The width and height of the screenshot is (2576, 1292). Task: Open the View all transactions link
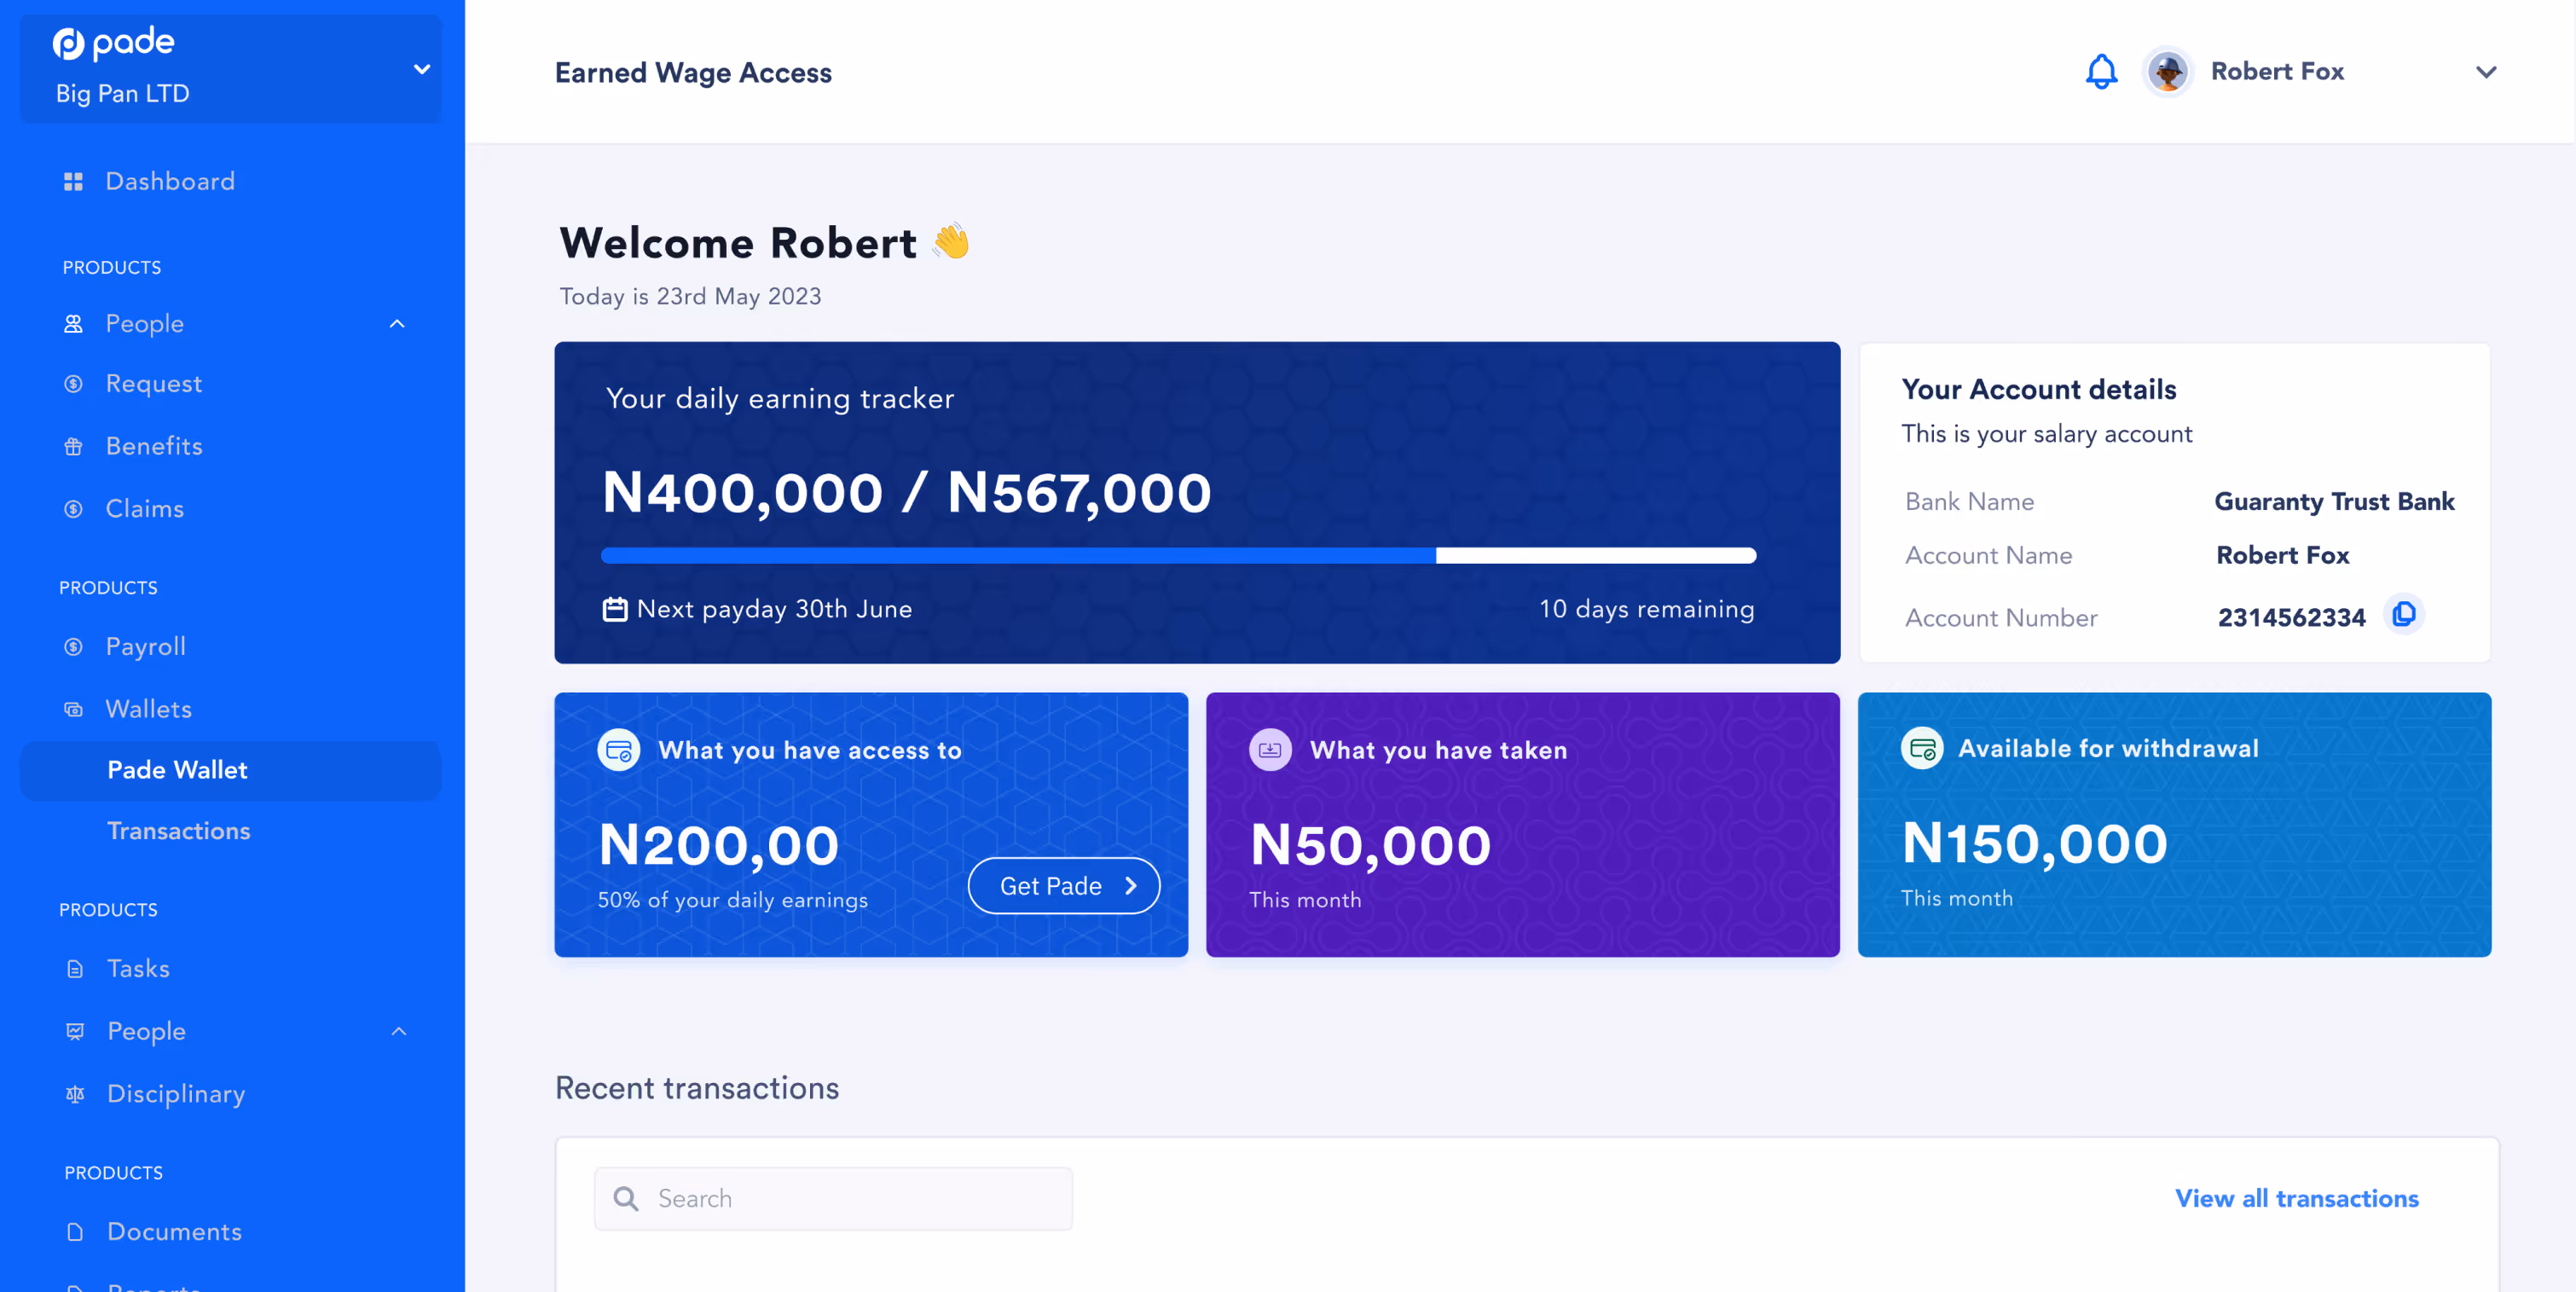click(x=2297, y=1199)
